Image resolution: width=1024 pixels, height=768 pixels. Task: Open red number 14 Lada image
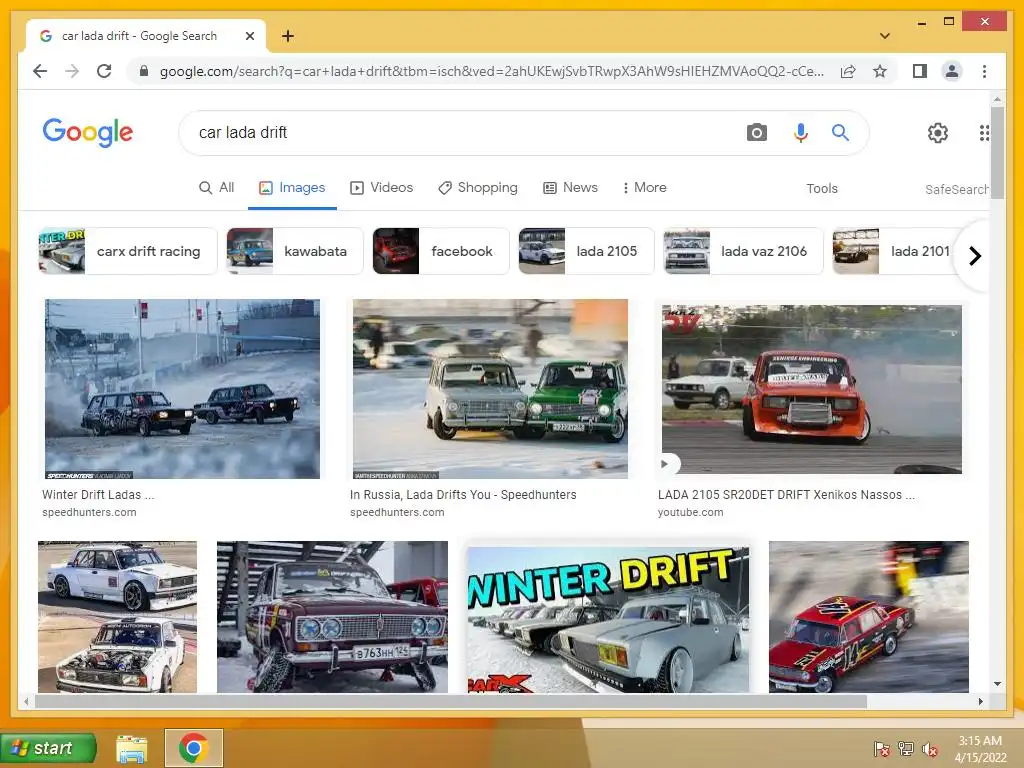pyautogui.click(x=869, y=616)
